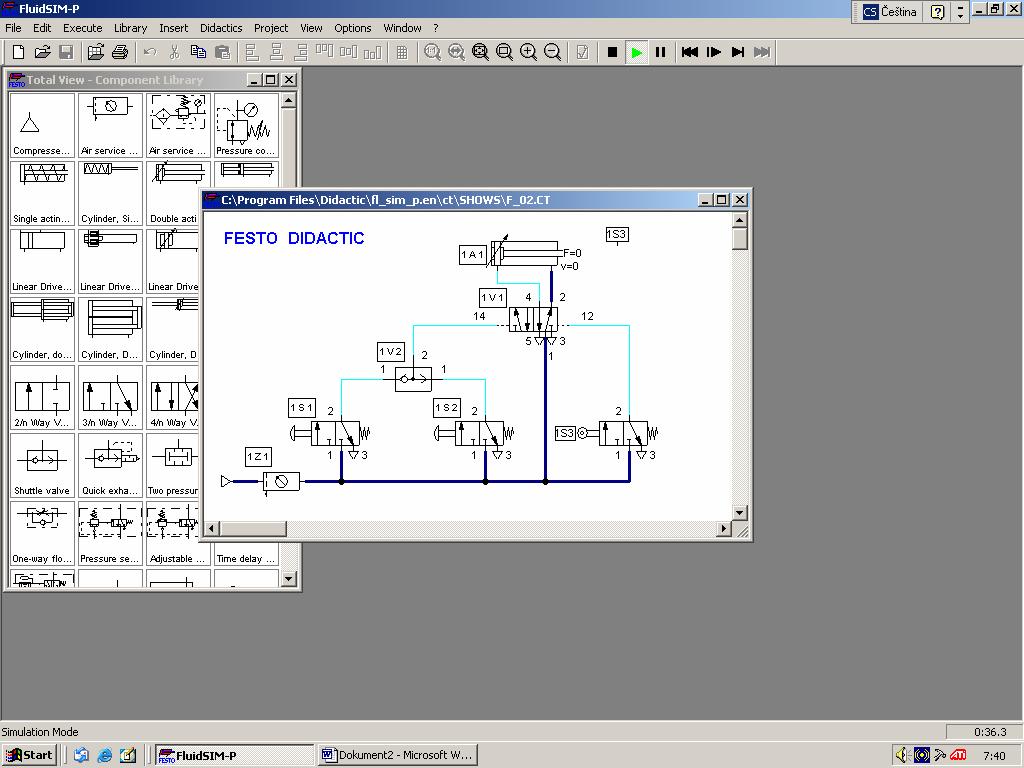Open the Options menu
1024x768 pixels.
click(353, 28)
